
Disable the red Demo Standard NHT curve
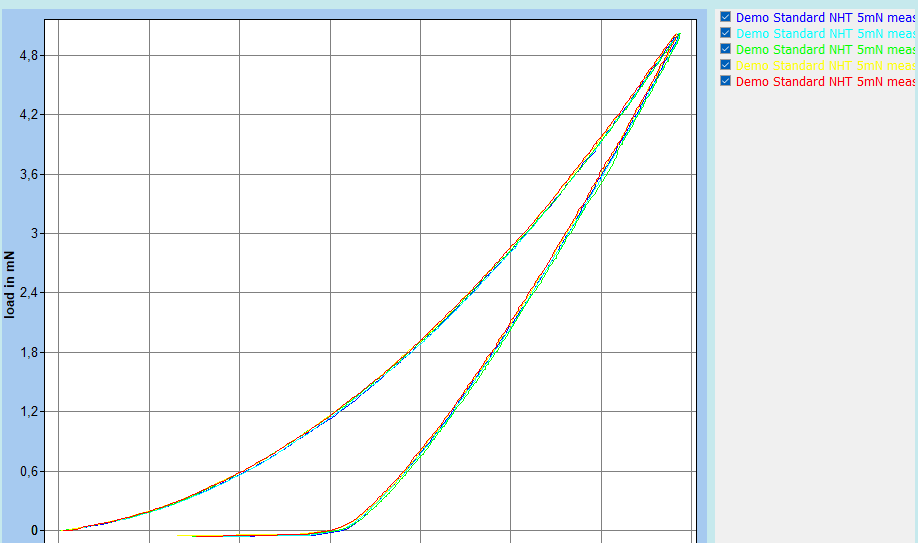[726, 81]
